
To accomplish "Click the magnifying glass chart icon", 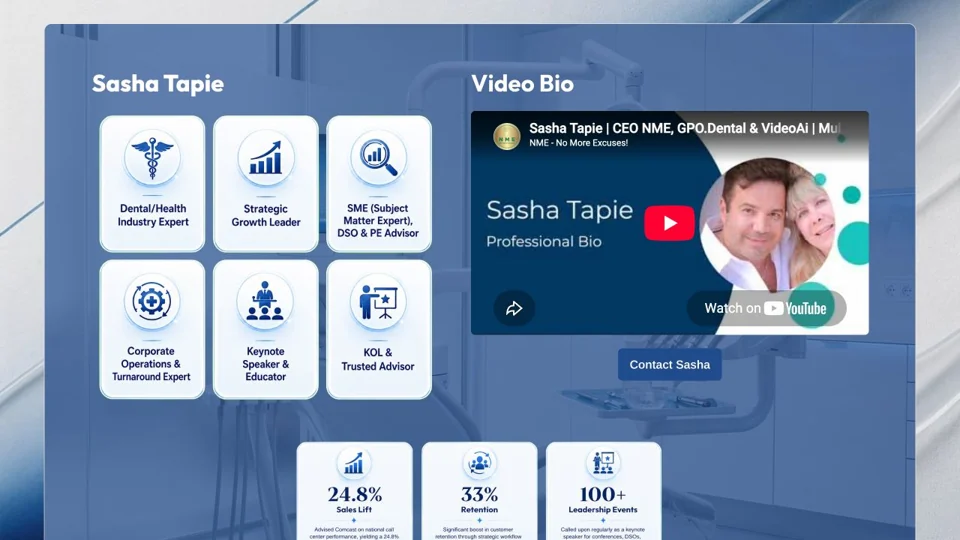I will 378,158.
